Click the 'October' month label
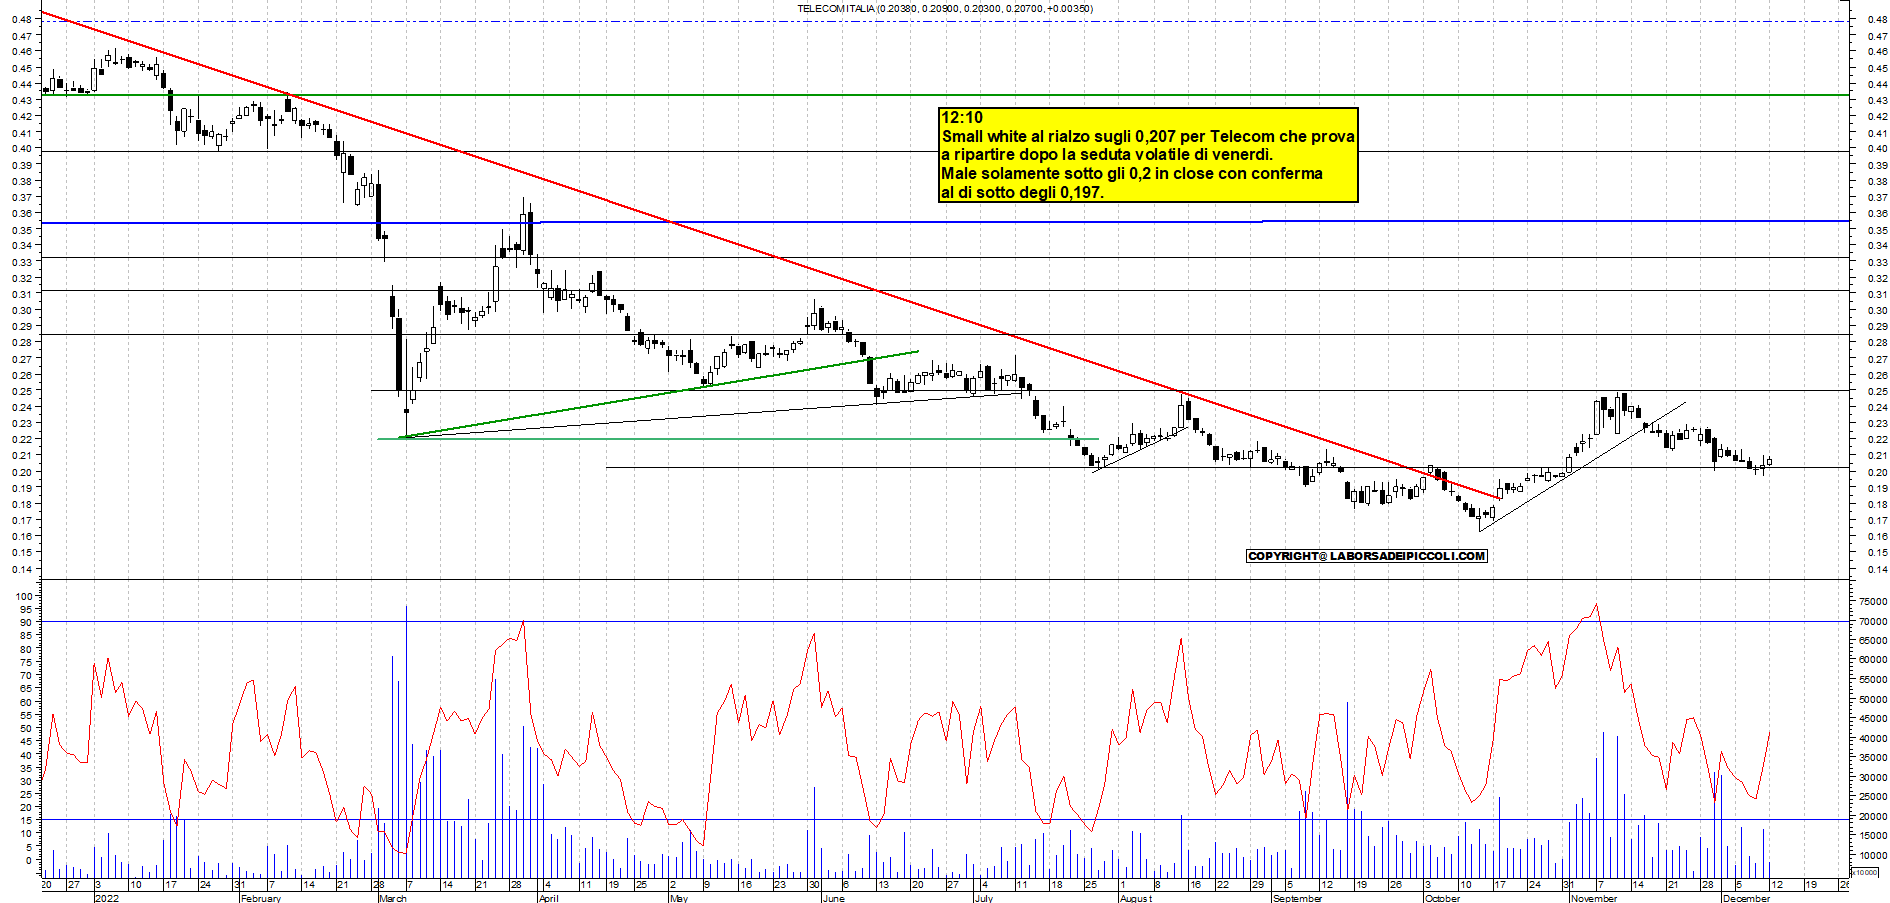Image resolution: width=1890 pixels, height=903 pixels. click(1442, 898)
